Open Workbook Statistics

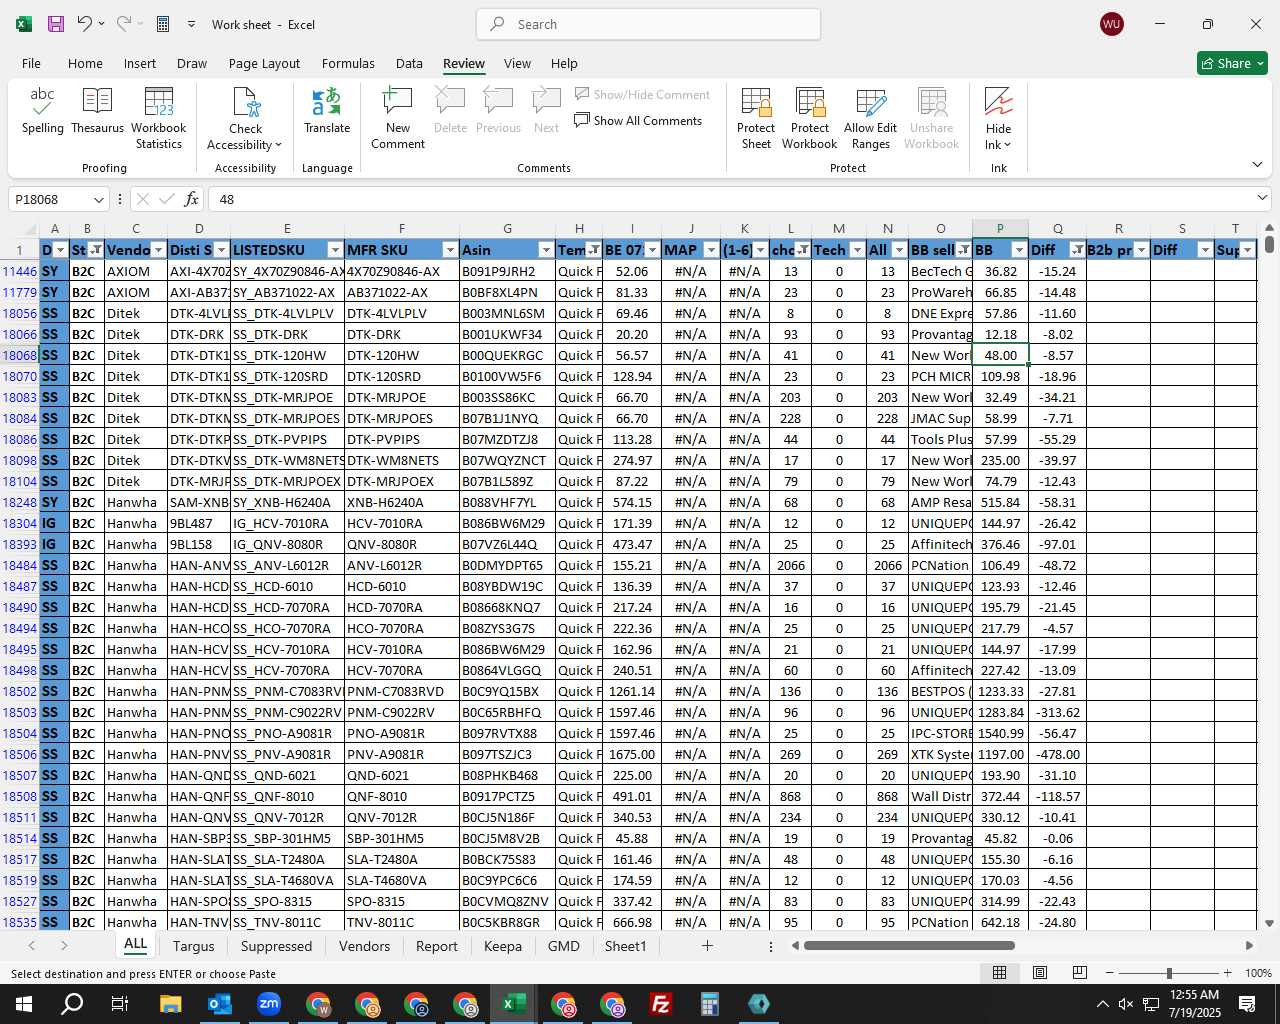[x=159, y=118]
